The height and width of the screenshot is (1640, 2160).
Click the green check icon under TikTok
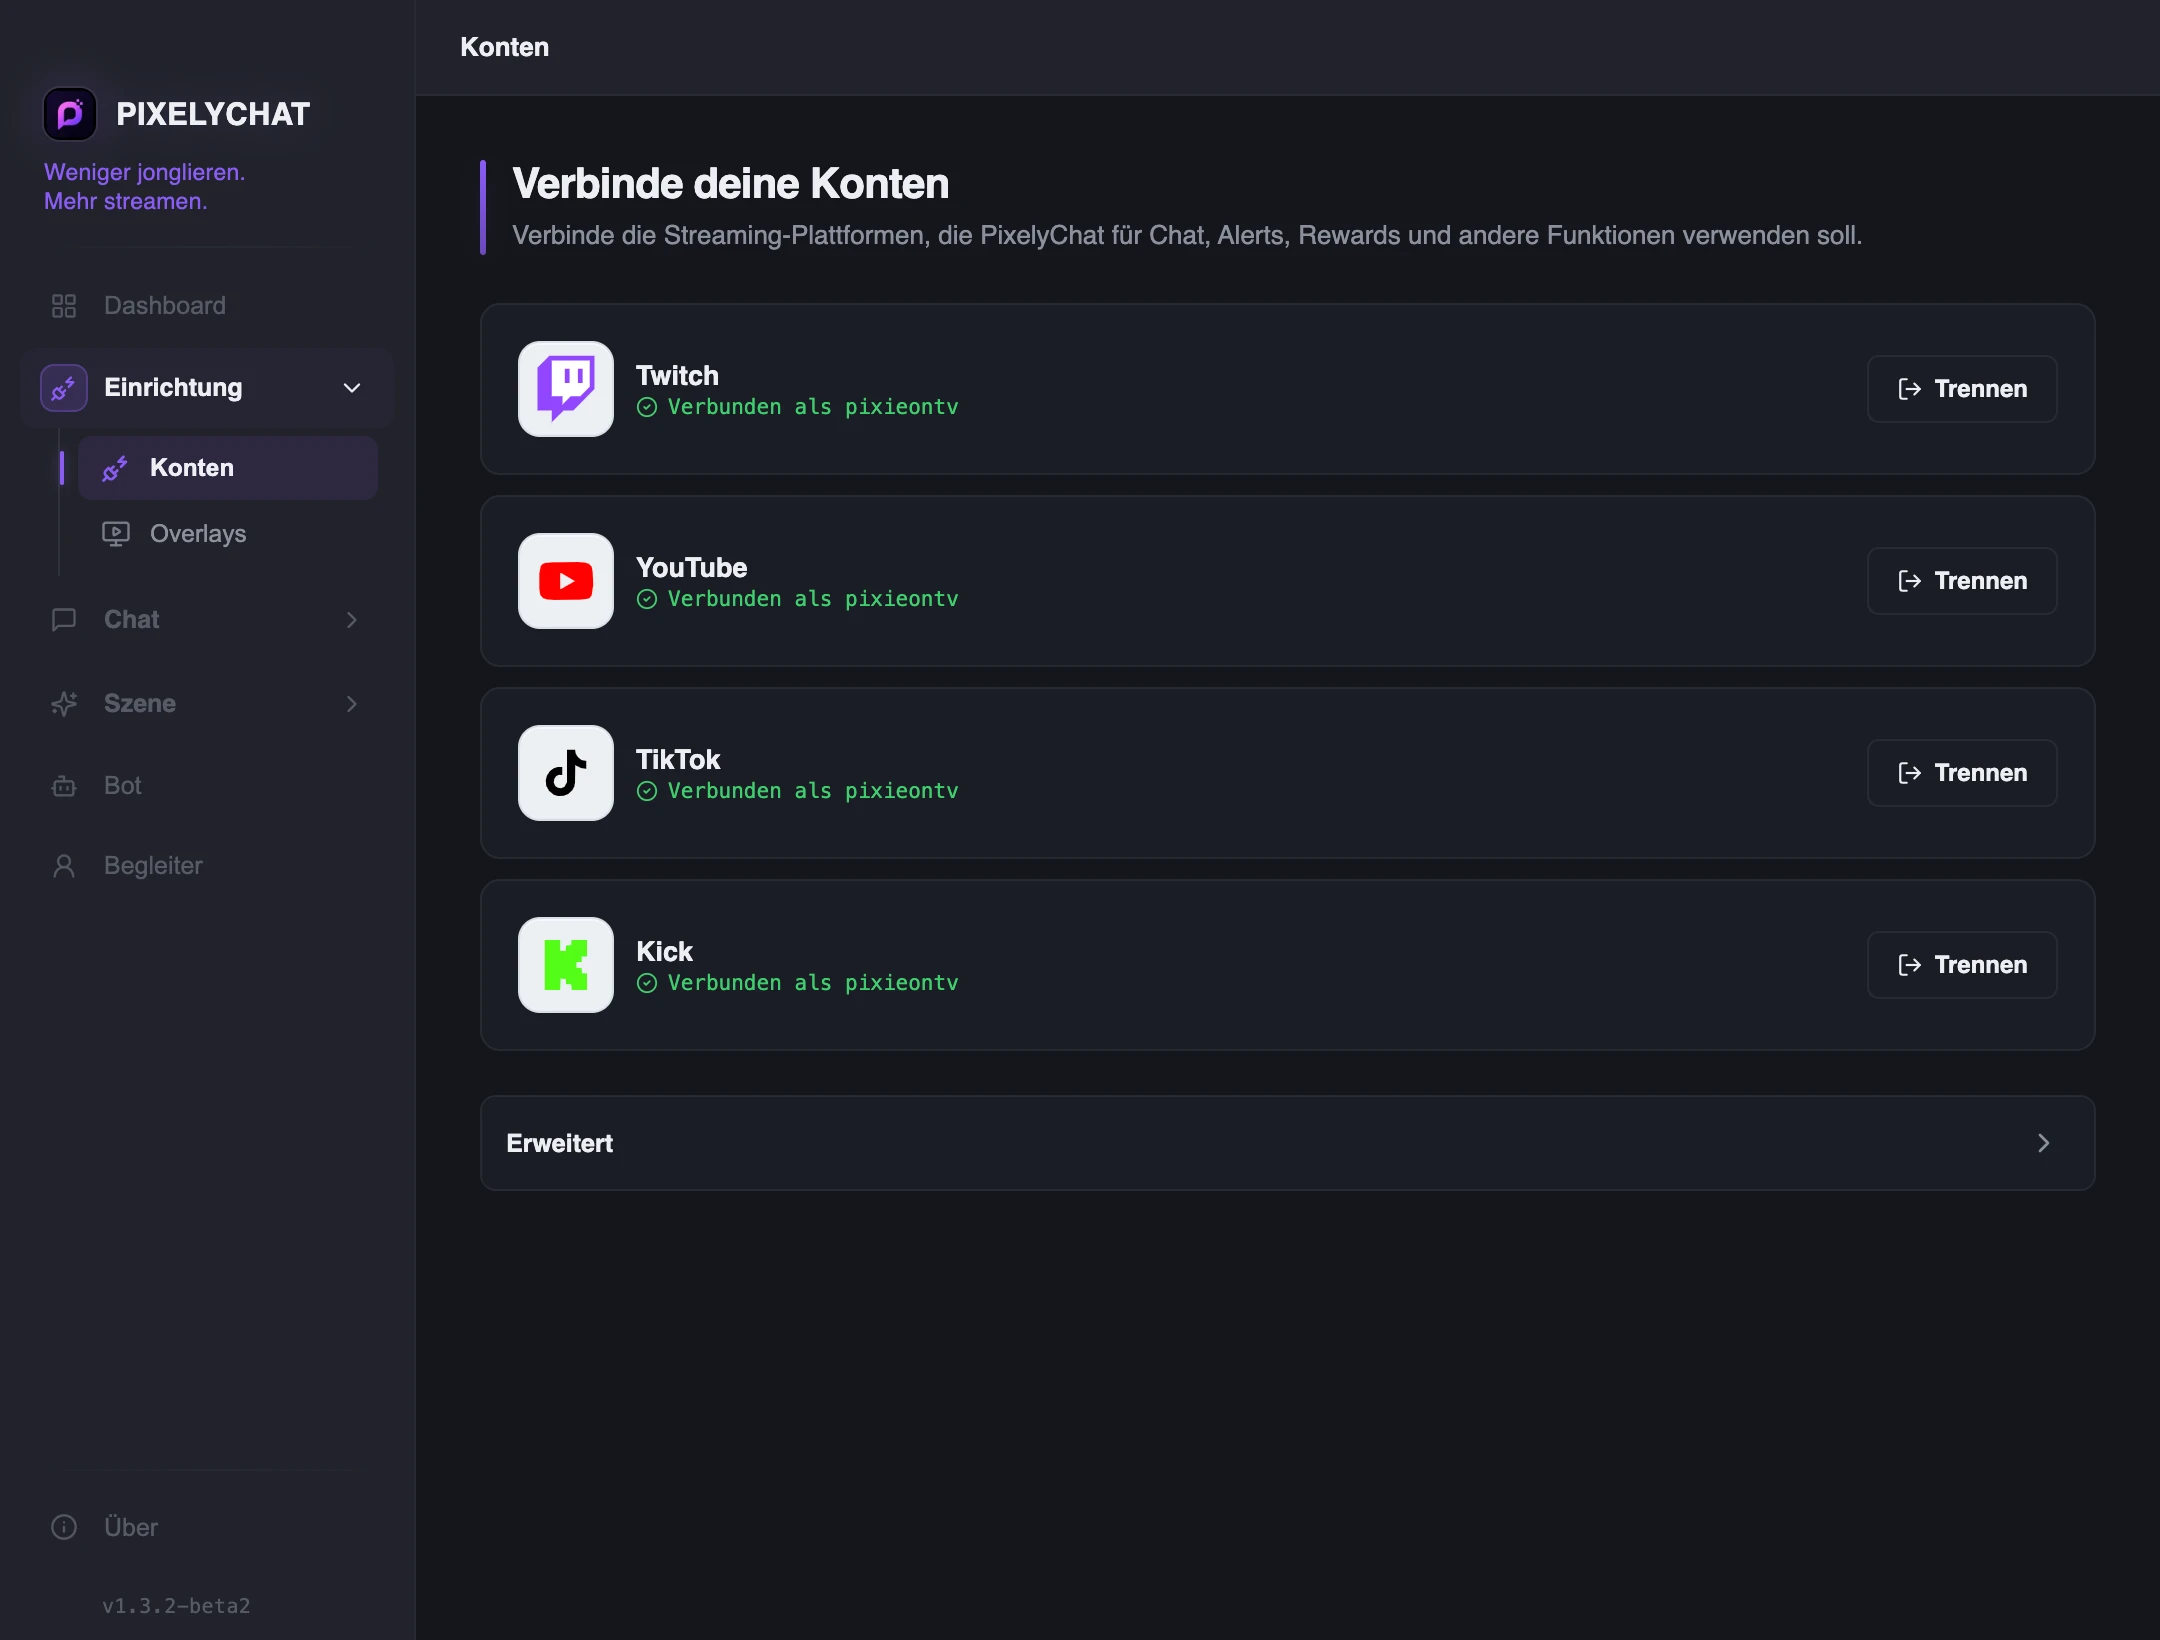pyautogui.click(x=647, y=791)
